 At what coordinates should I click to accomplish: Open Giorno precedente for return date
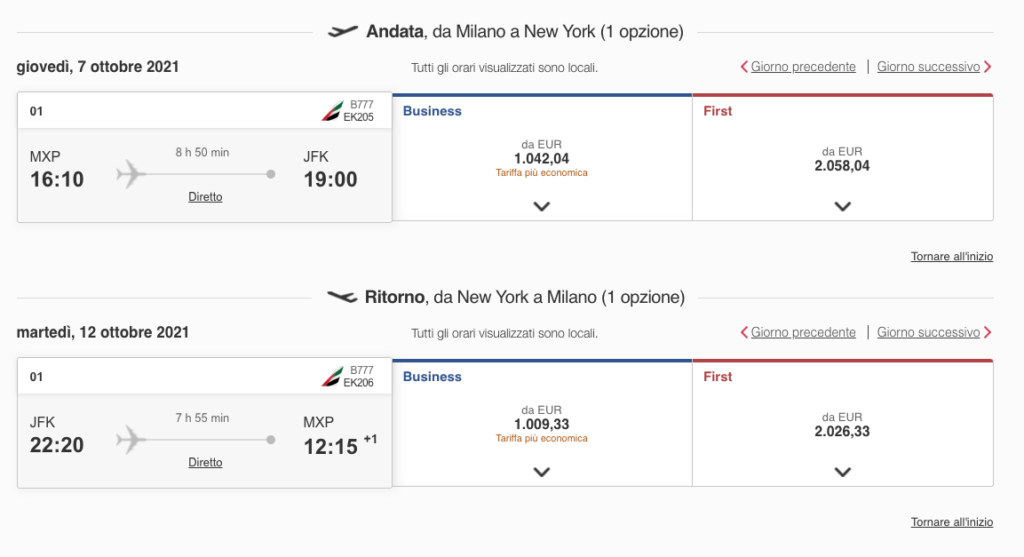tap(803, 332)
